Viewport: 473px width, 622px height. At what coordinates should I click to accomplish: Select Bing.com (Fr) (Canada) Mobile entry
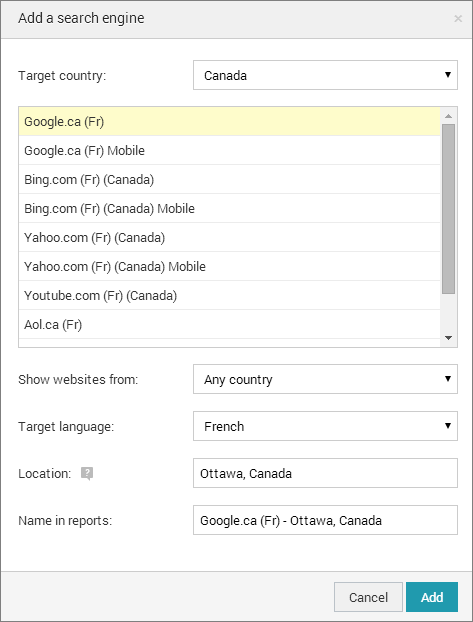click(229, 208)
